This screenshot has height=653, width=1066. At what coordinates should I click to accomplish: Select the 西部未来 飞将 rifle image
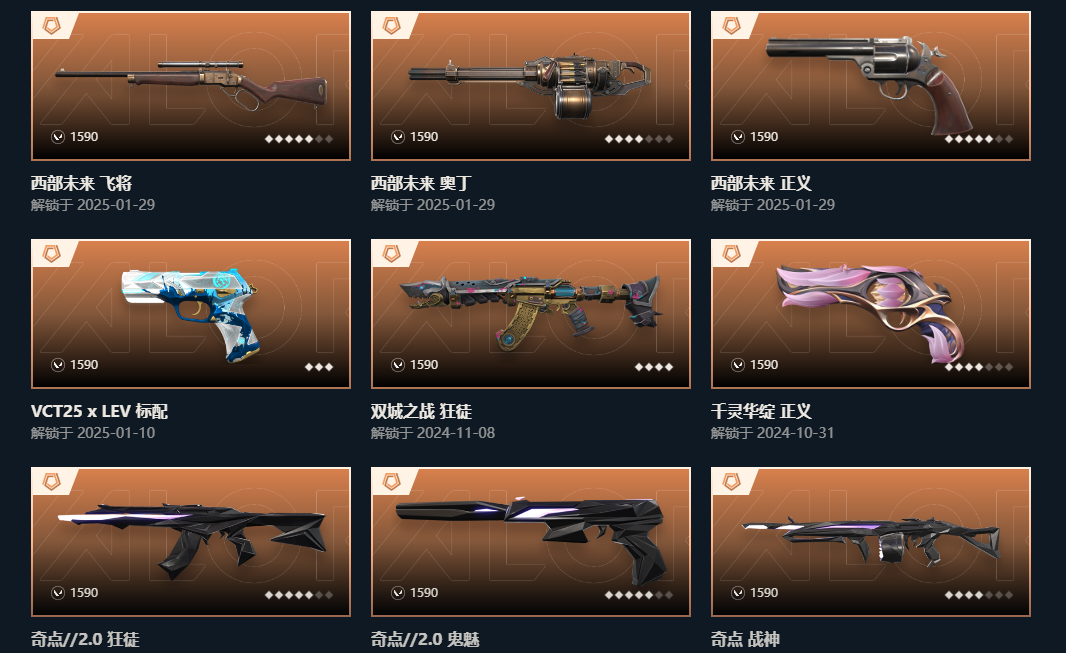(x=192, y=85)
